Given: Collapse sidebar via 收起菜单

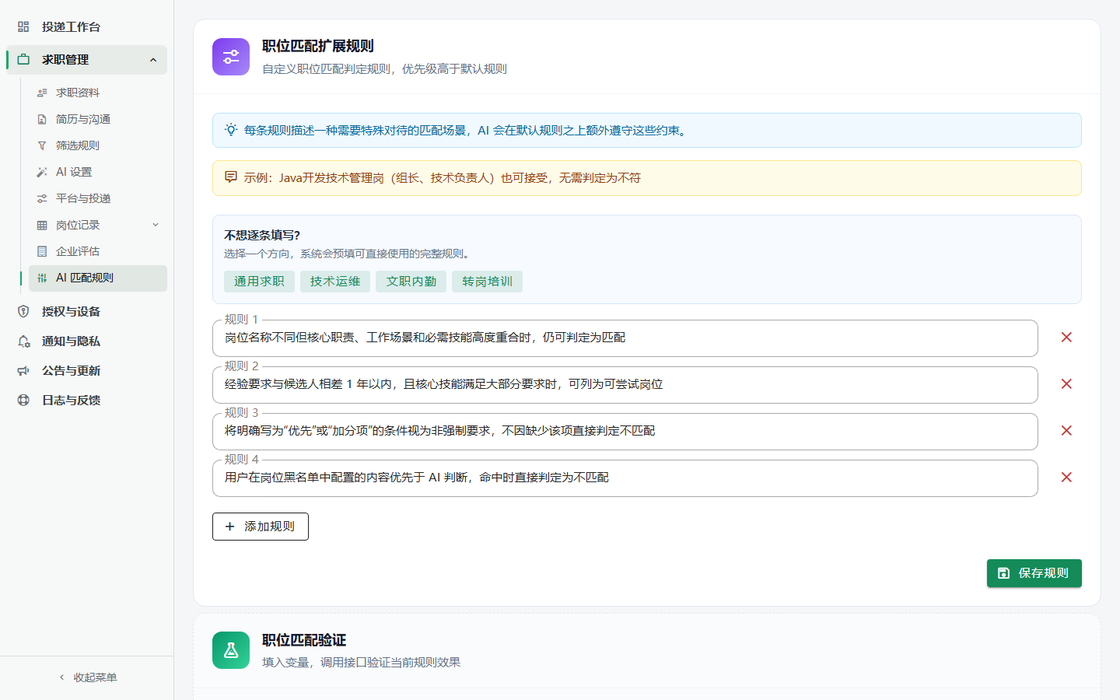Looking at the screenshot, I should click(x=86, y=677).
